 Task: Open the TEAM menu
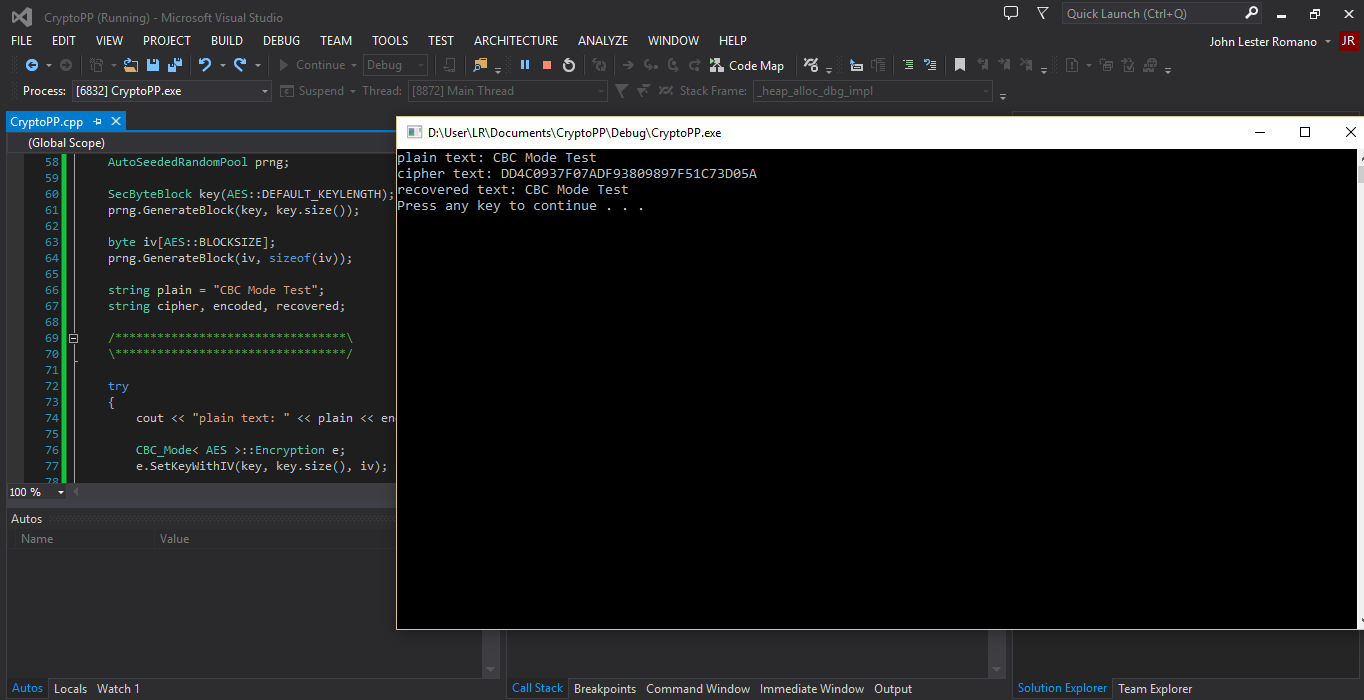336,41
